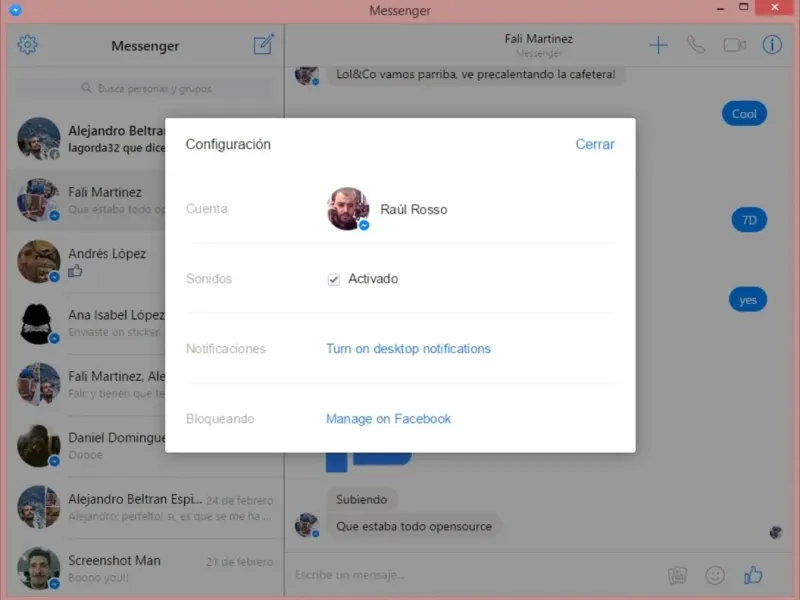Open conversation info icon
800x600 pixels.
coord(772,45)
